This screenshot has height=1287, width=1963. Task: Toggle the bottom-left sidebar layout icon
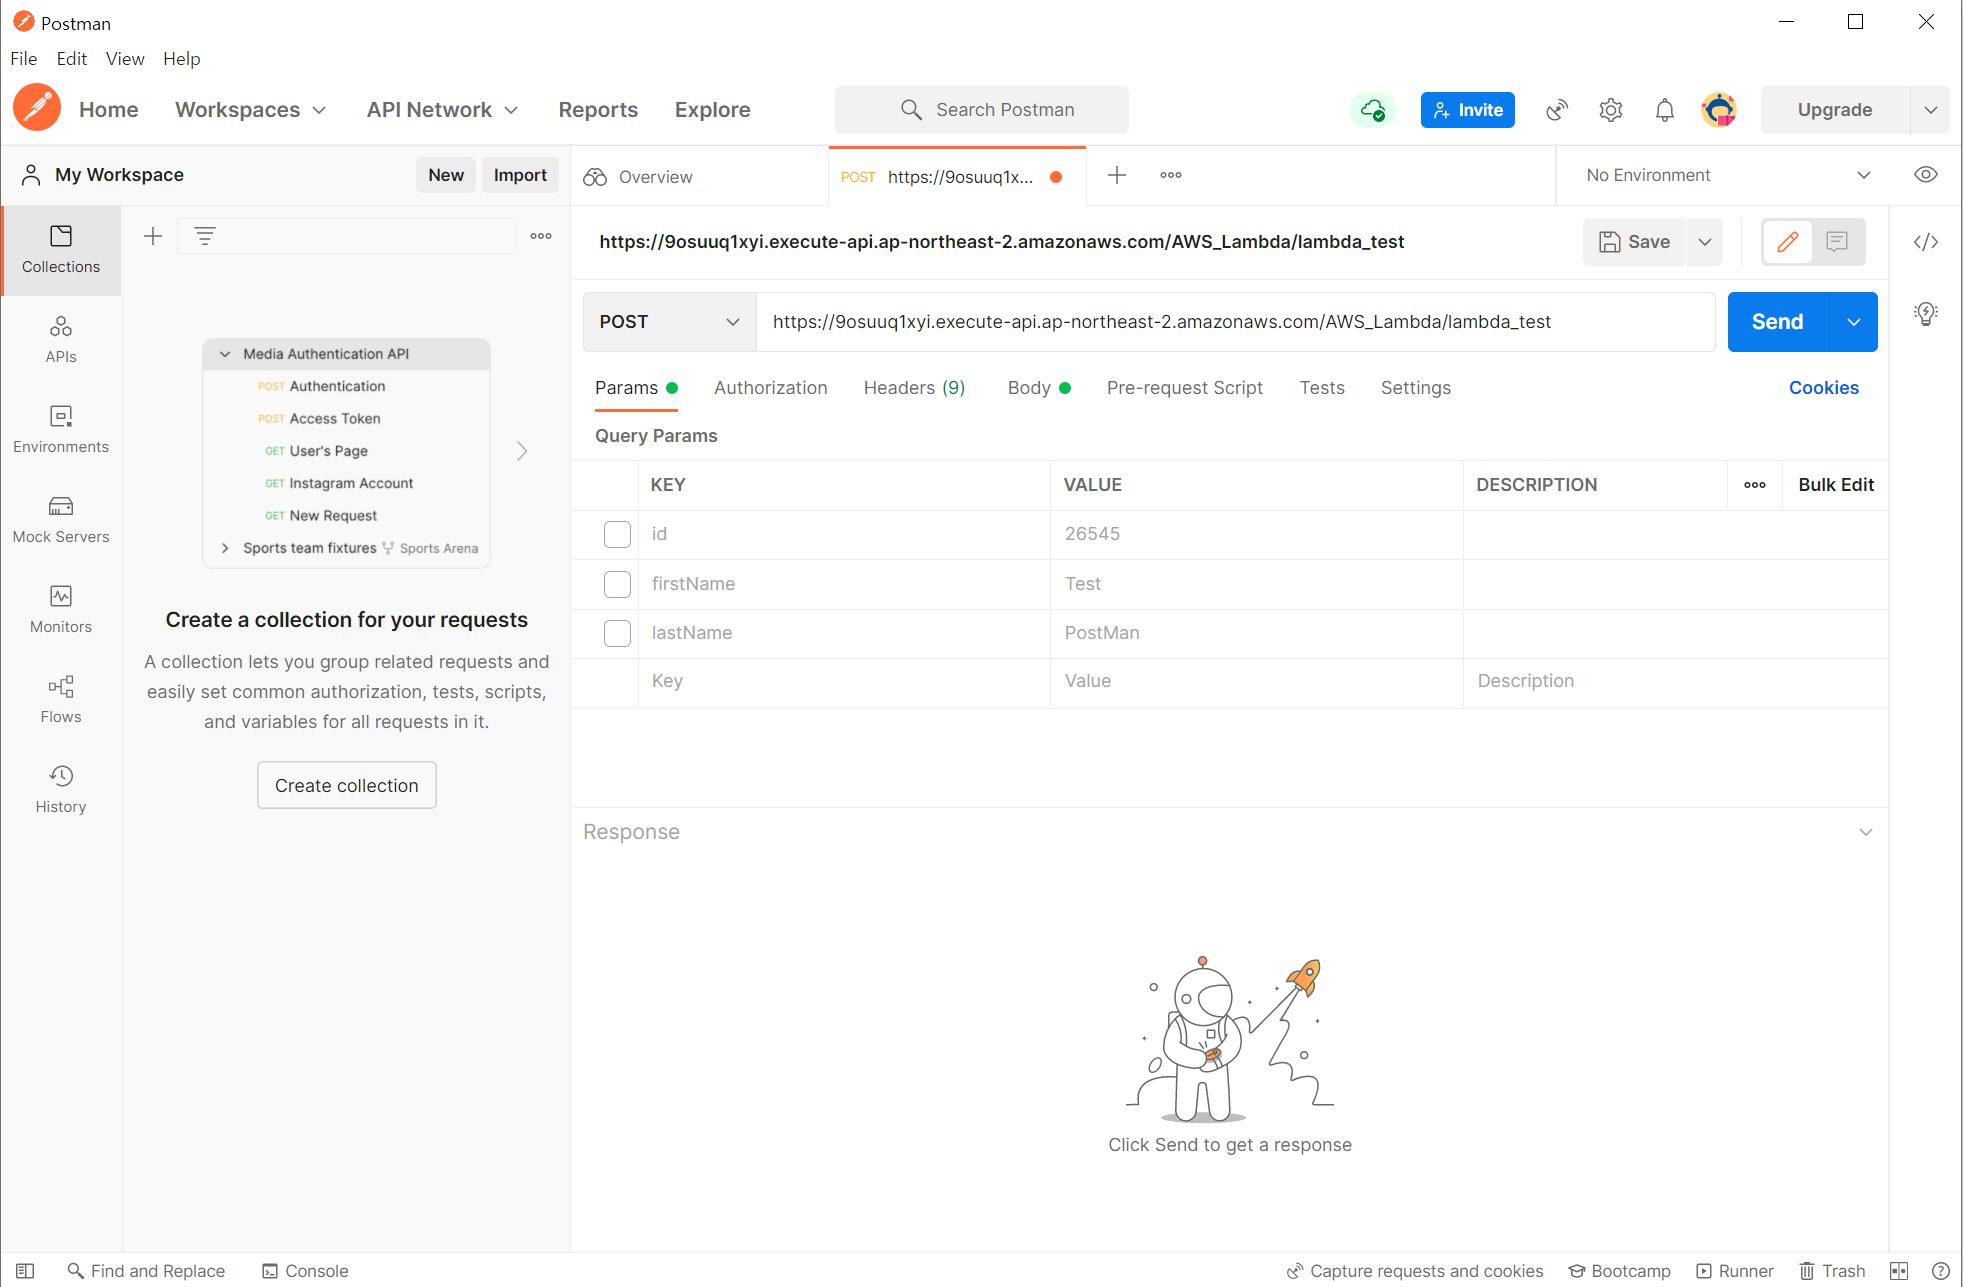click(x=26, y=1271)
